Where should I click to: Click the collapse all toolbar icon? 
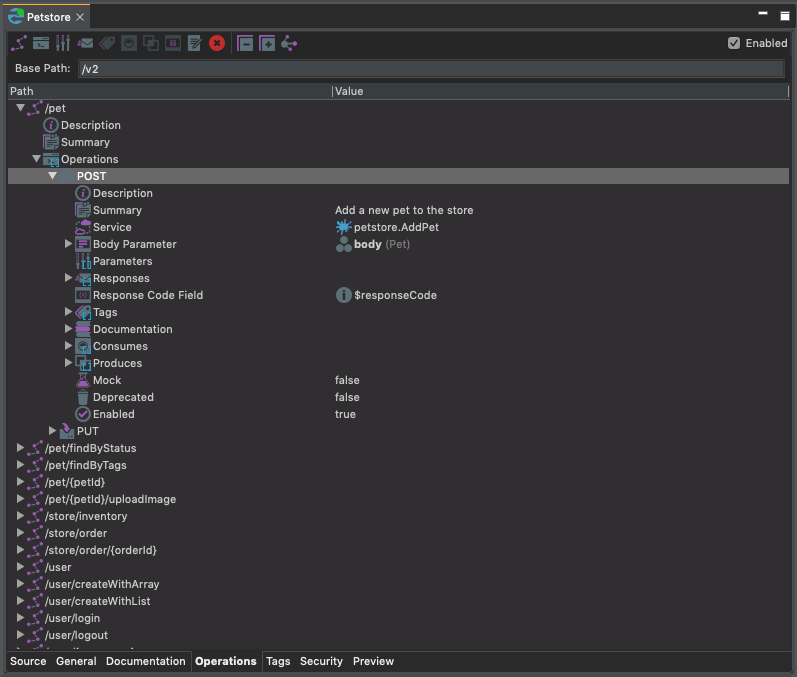[x=245, y=43]
